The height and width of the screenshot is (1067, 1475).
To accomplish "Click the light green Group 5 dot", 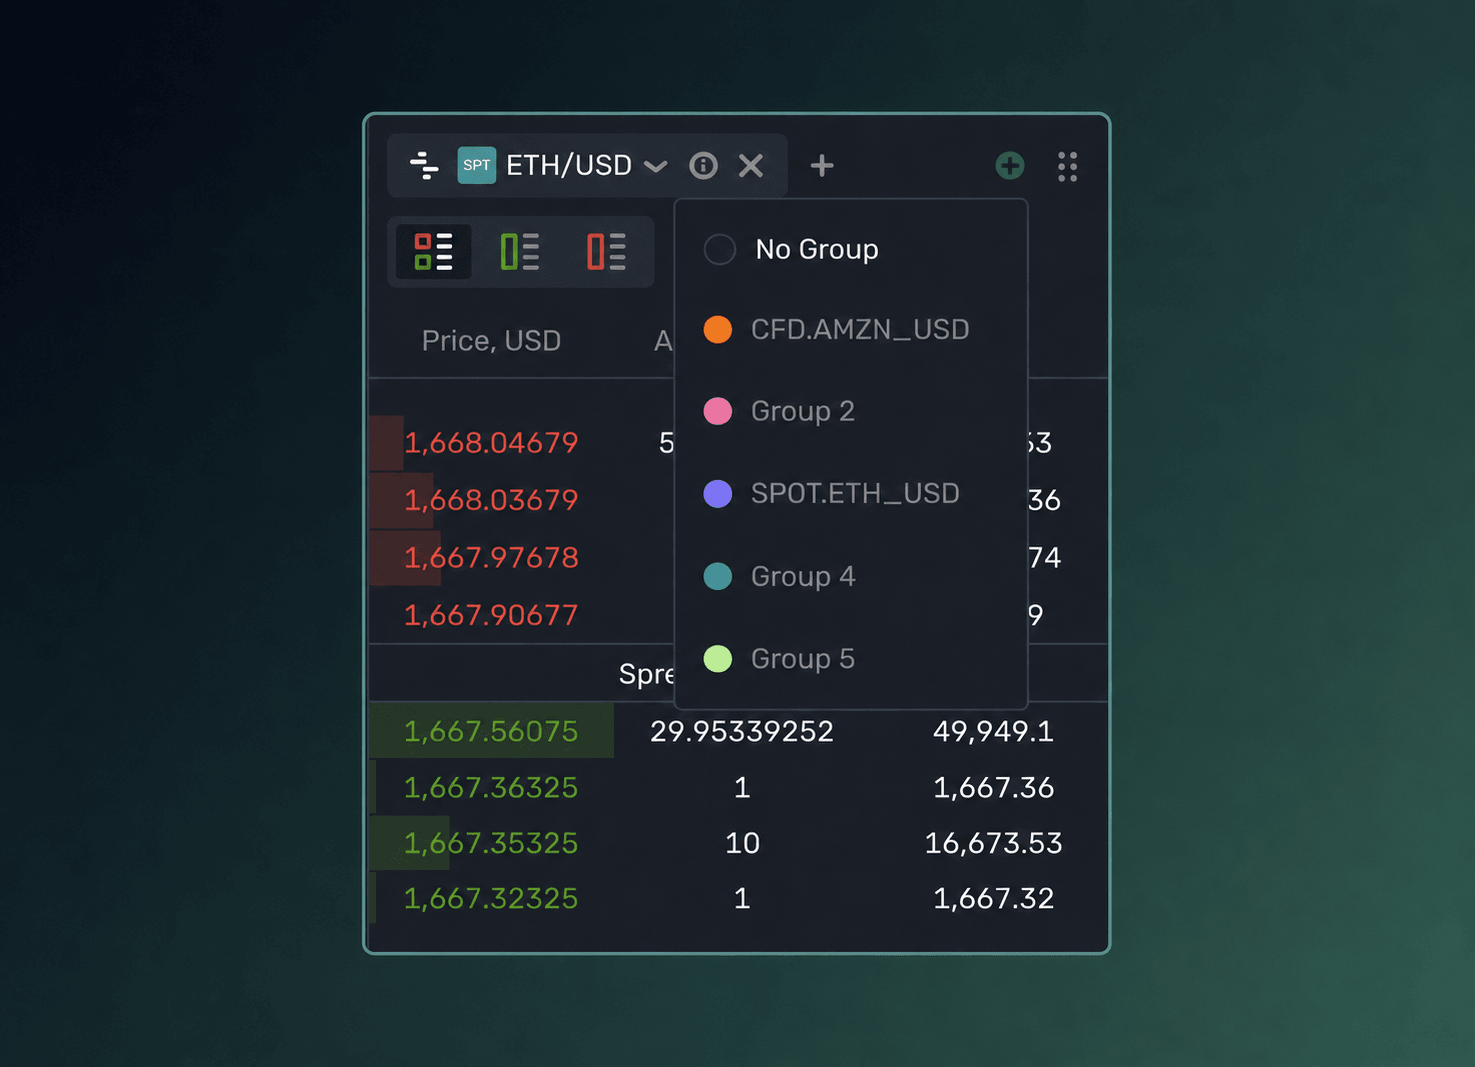I will (718, 659).
